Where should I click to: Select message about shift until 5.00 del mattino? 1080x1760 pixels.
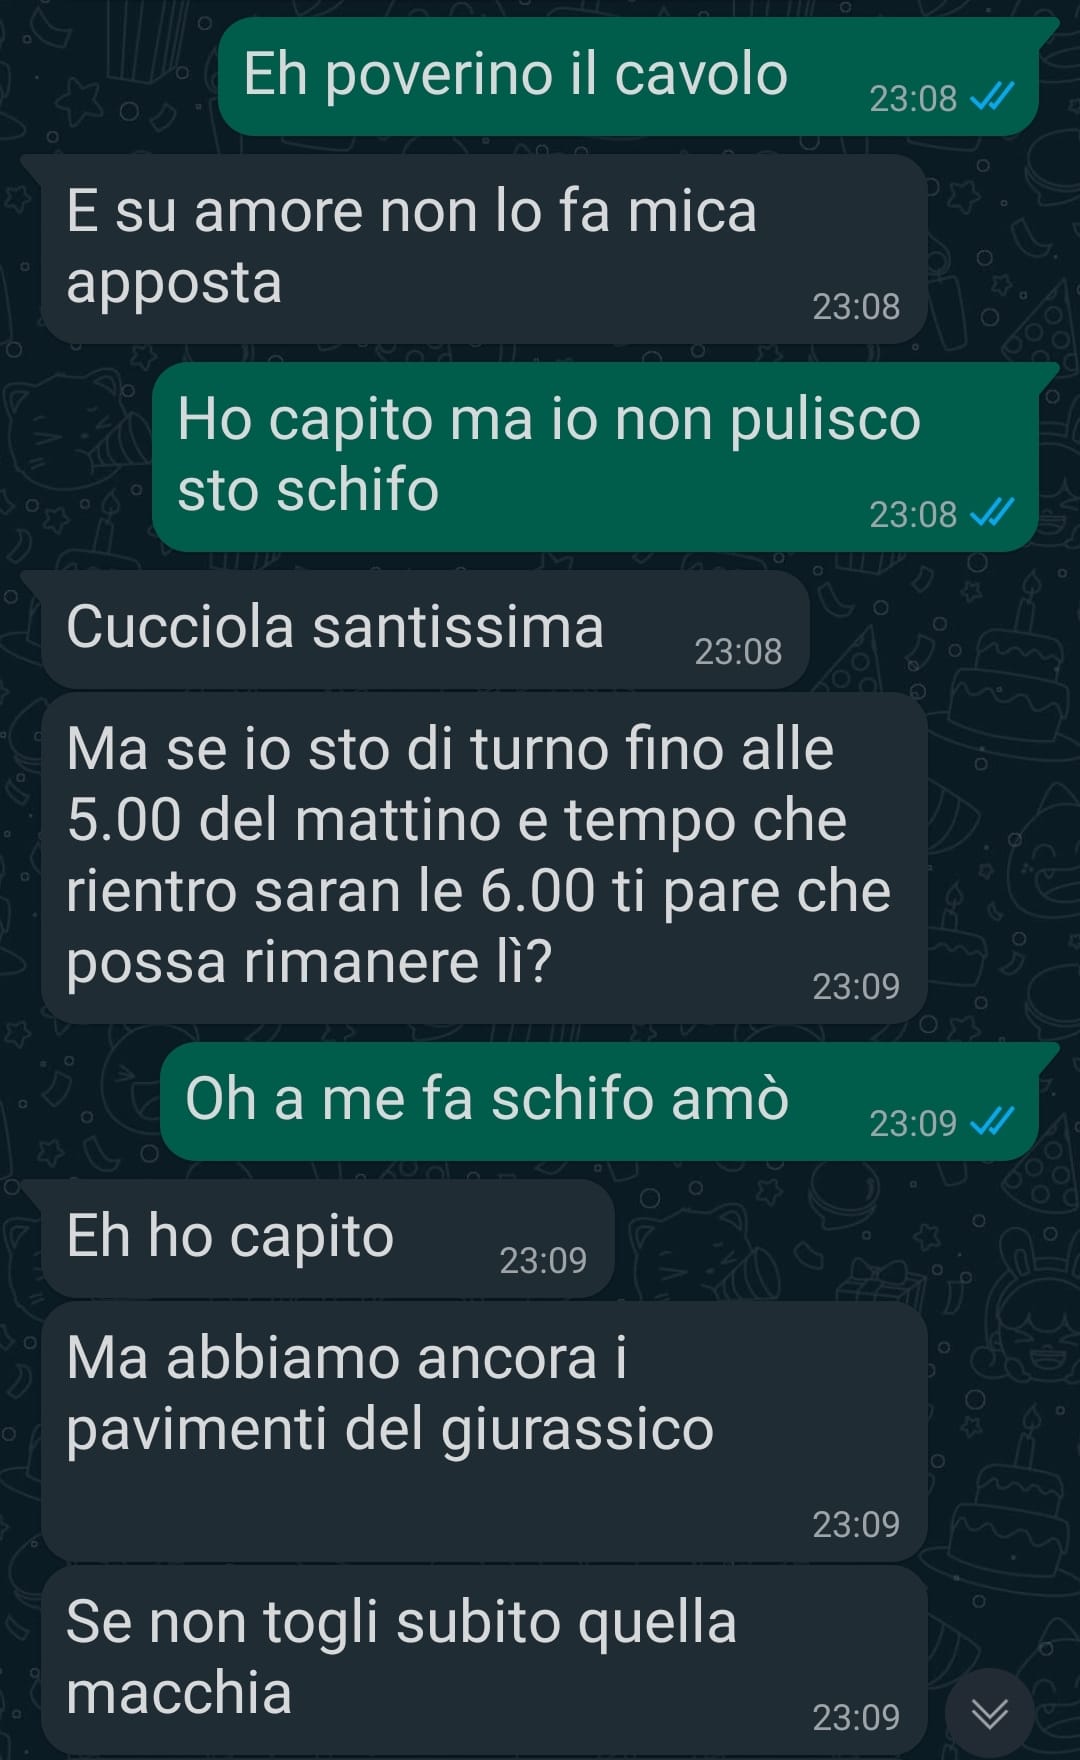click(x=484, y=858)
